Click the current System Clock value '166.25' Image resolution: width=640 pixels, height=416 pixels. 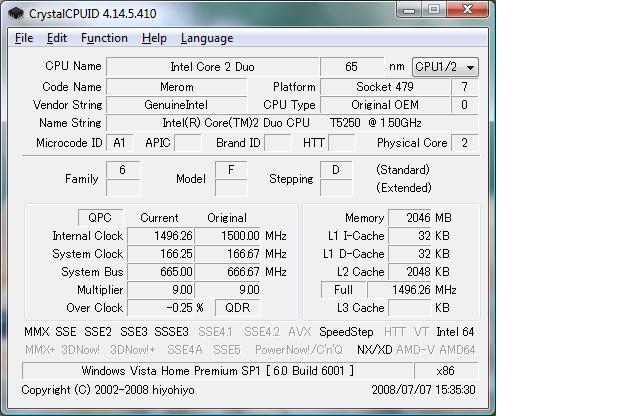point(161,254)
